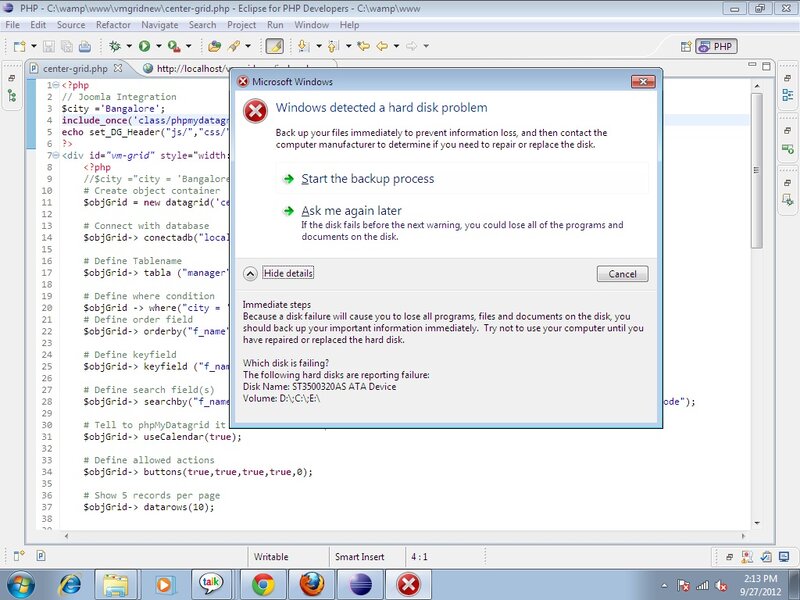
Task: Click the muted volume tray icon
Action: coord(721,586)
